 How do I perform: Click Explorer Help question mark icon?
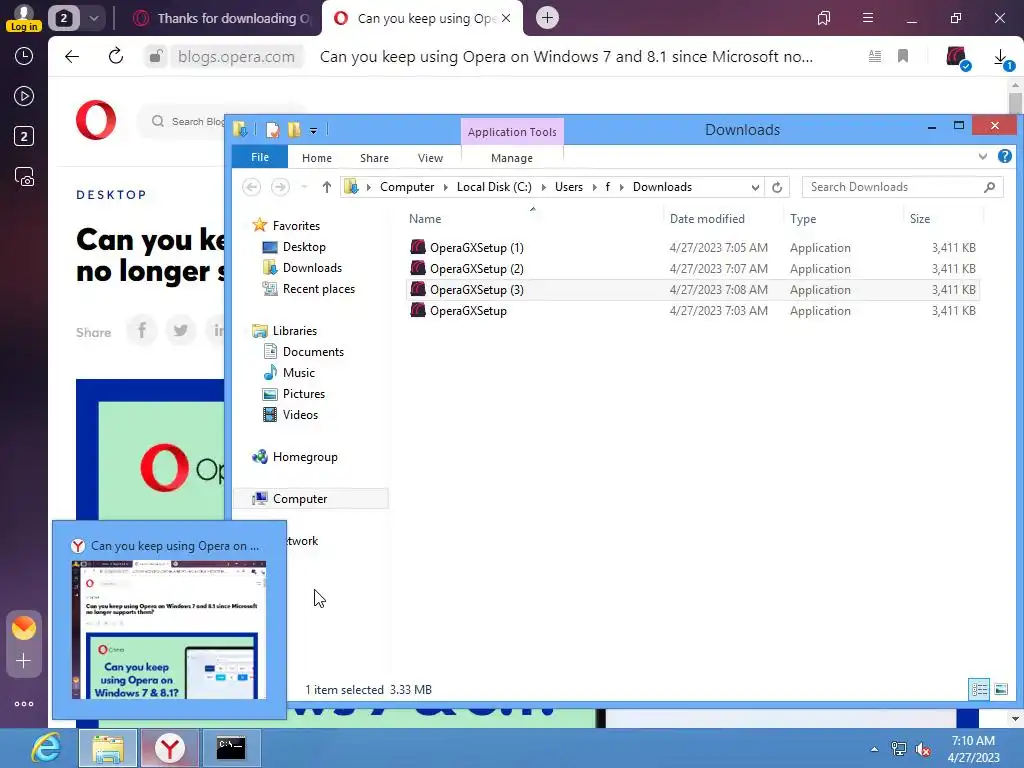point(1005,157)
